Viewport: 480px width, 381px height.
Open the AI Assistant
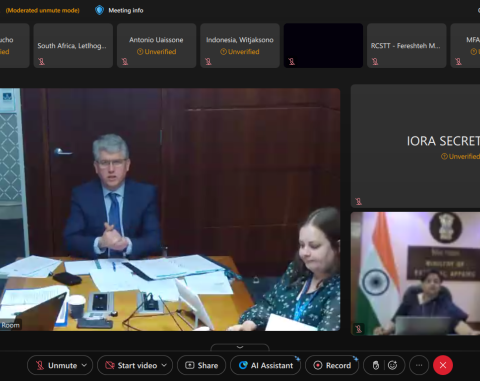click(266, 365)
